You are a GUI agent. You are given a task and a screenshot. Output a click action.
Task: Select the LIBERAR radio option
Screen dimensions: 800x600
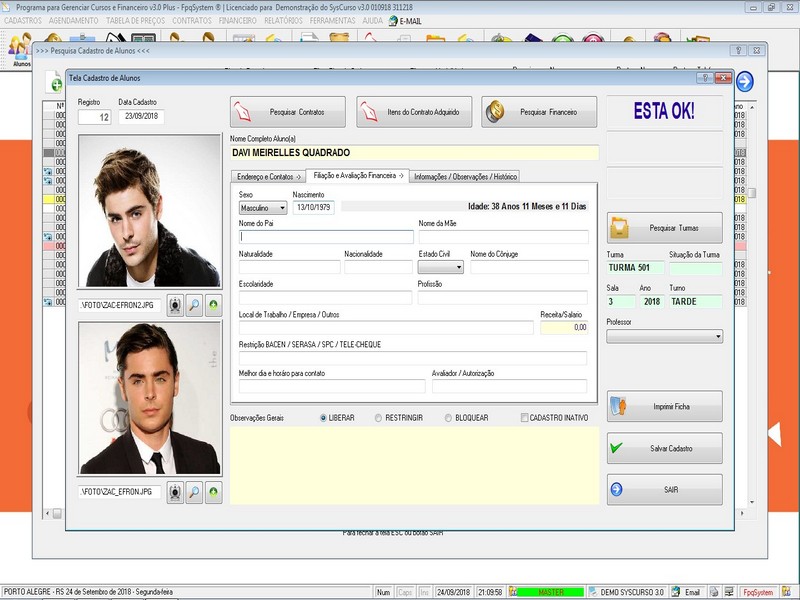[x=323, y=418]
